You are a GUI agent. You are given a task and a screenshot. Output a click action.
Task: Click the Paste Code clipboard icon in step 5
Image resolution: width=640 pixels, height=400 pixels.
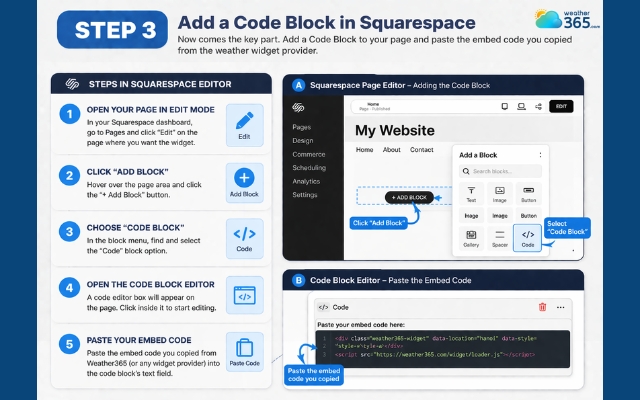[244, 351]
